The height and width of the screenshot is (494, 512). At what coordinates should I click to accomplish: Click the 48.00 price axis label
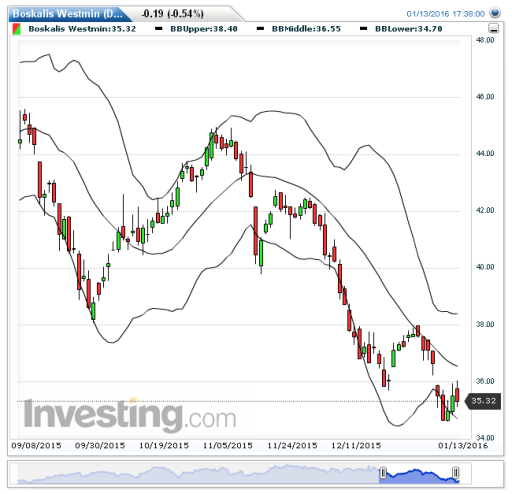[x=485, y=40]
